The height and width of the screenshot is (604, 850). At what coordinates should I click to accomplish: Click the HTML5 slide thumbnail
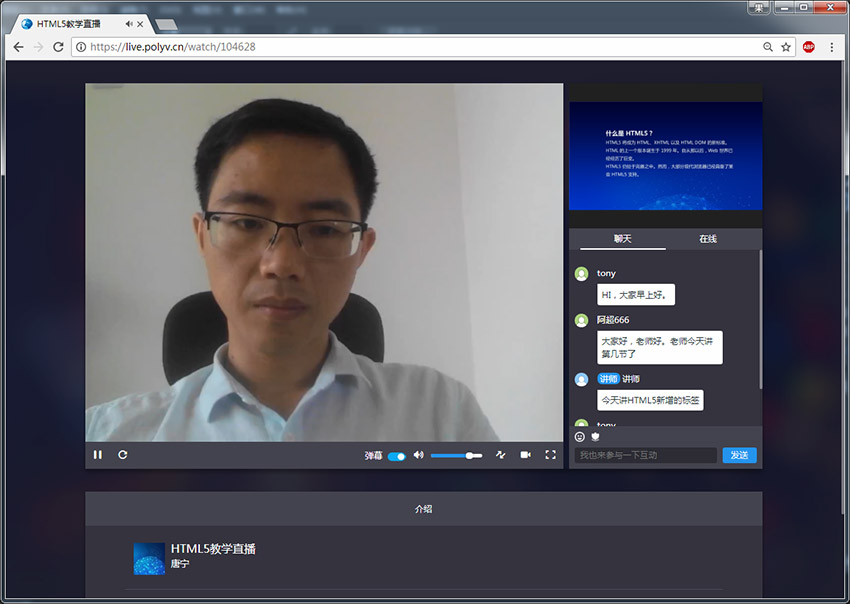(x=665, y=156)
